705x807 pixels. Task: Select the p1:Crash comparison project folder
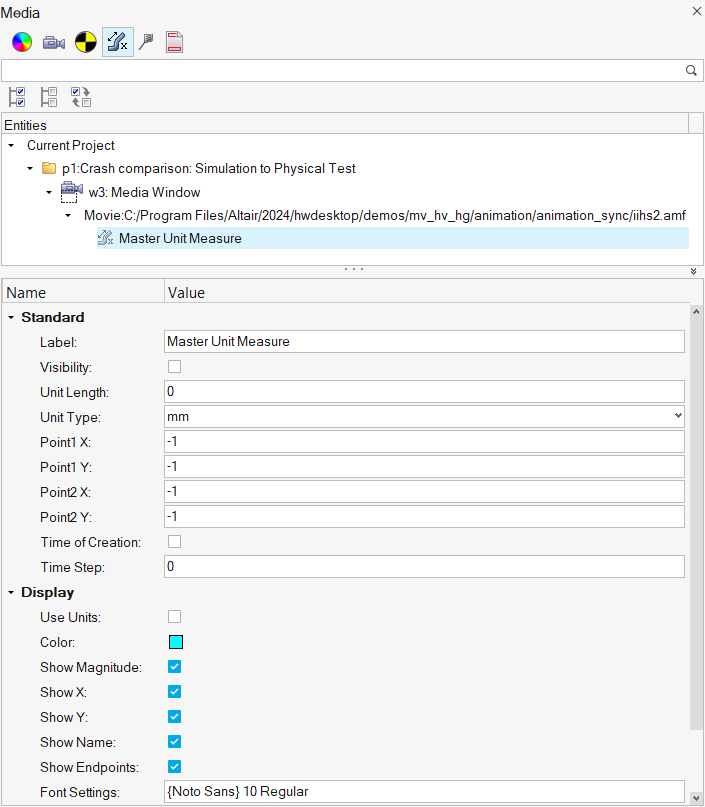208,168
